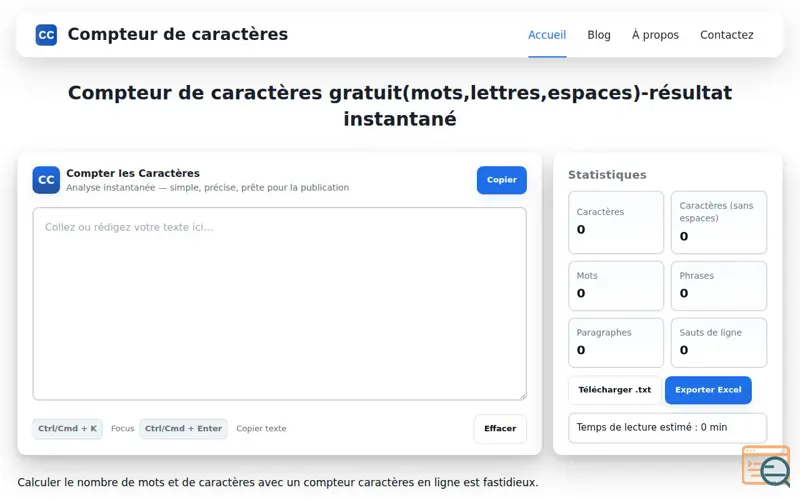
Task: Click the Temps de lecture estimé box
Action: point(667,428)
